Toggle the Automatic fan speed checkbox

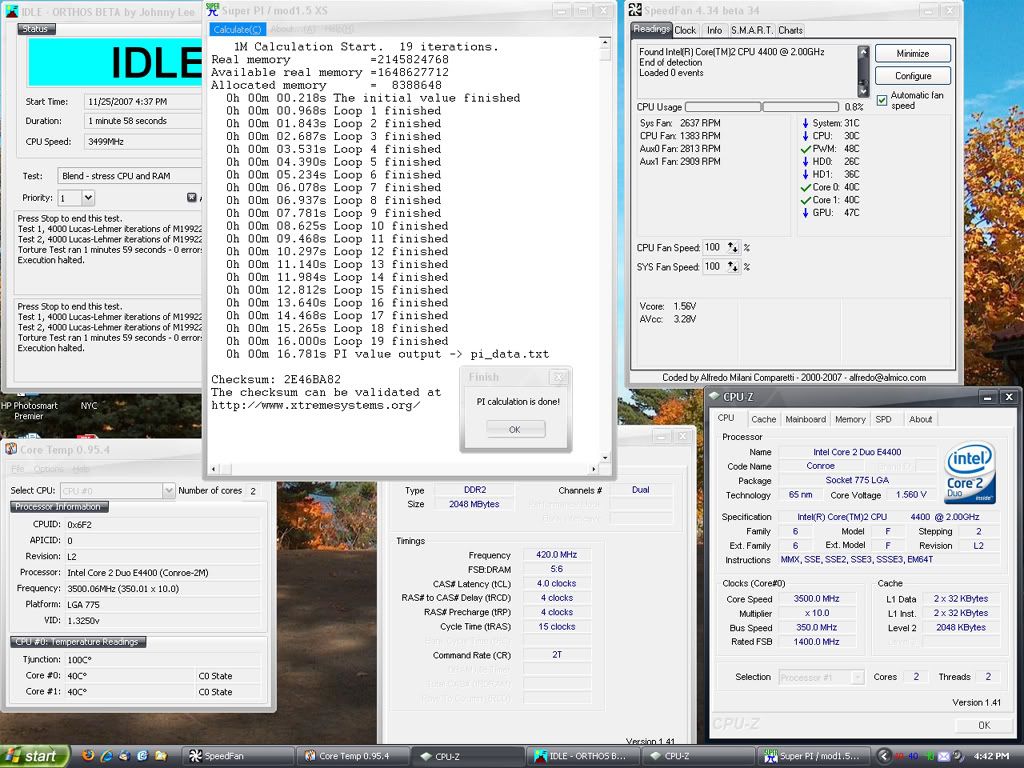[882, 101]
